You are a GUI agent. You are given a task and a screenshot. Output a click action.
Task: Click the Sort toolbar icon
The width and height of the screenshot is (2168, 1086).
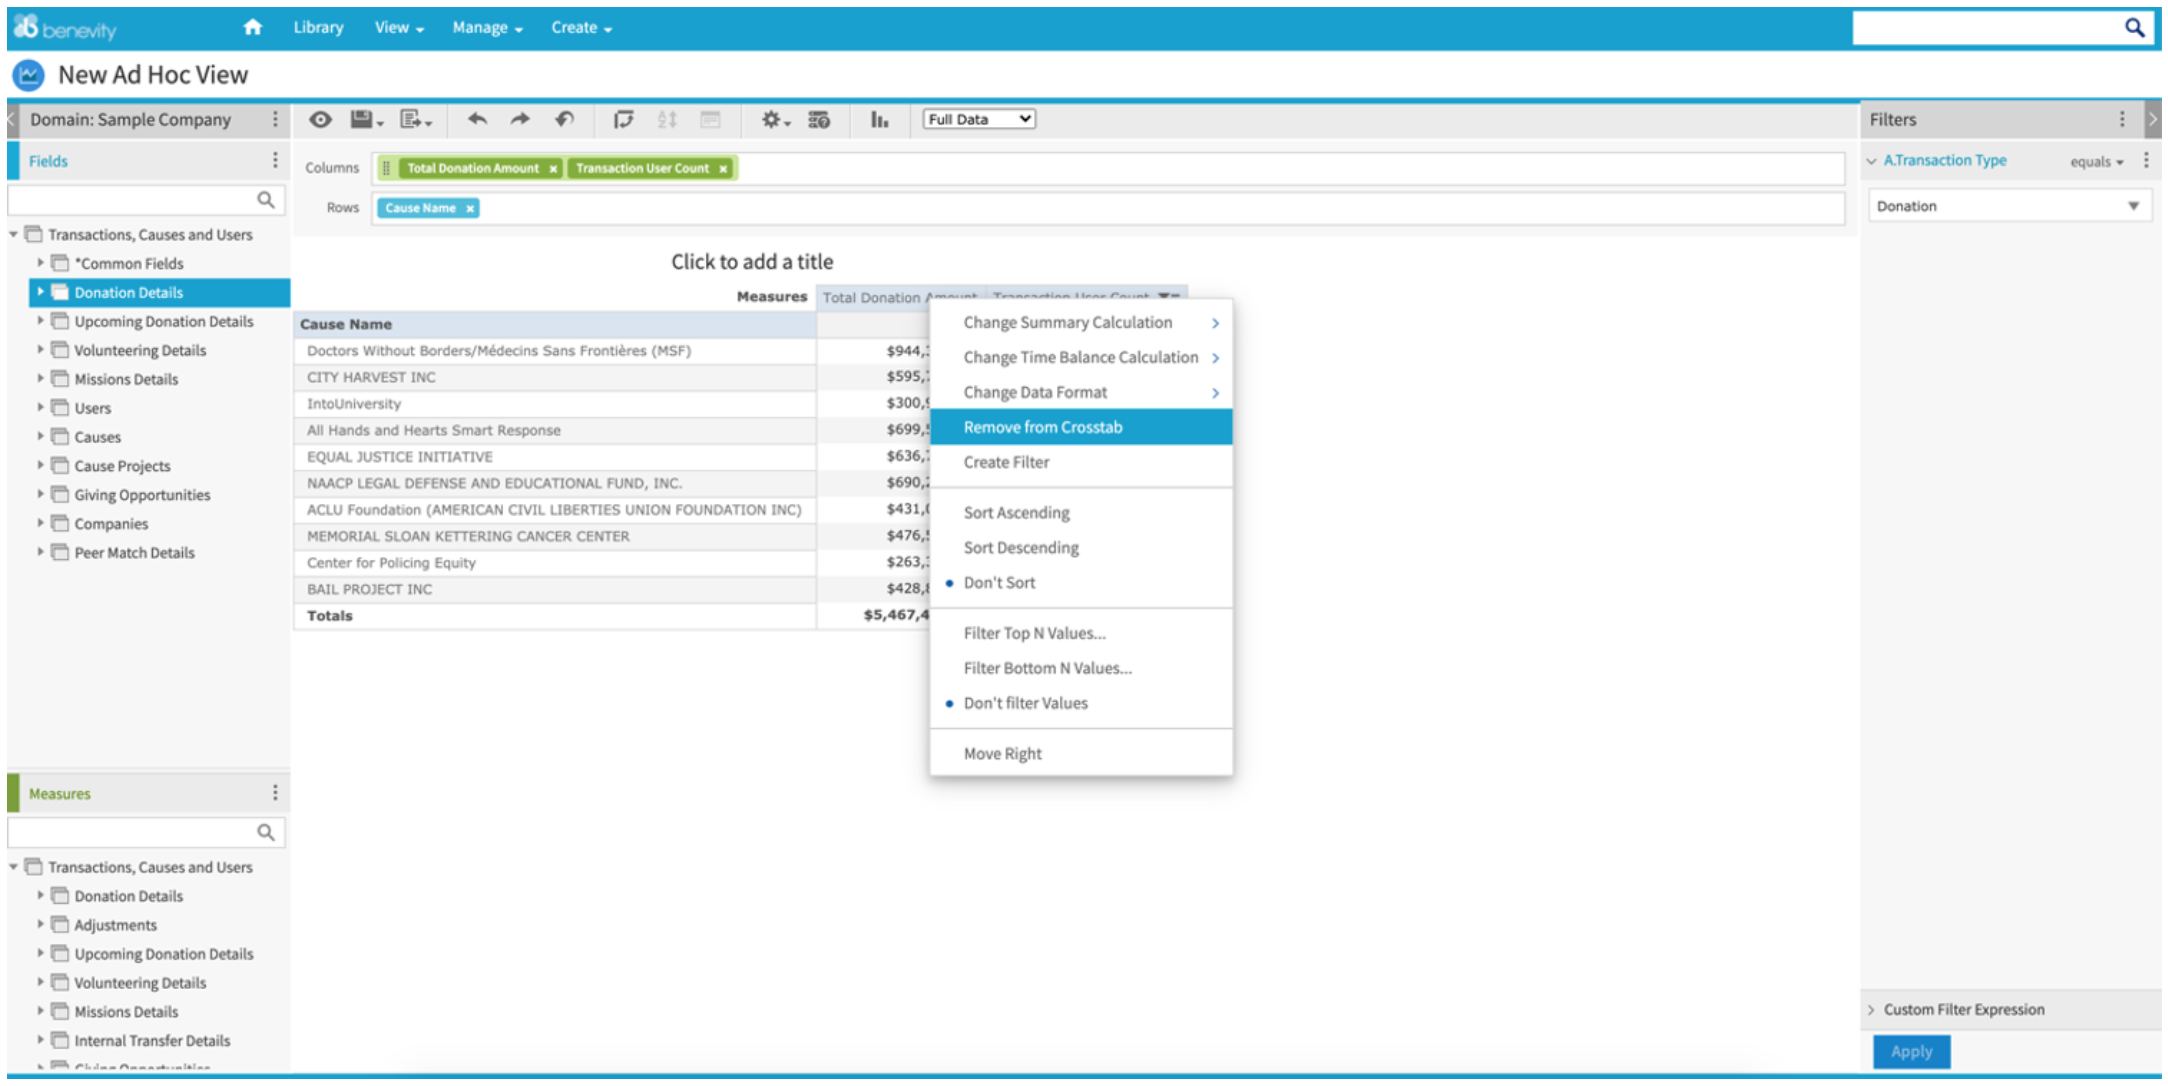pos(667,119)
